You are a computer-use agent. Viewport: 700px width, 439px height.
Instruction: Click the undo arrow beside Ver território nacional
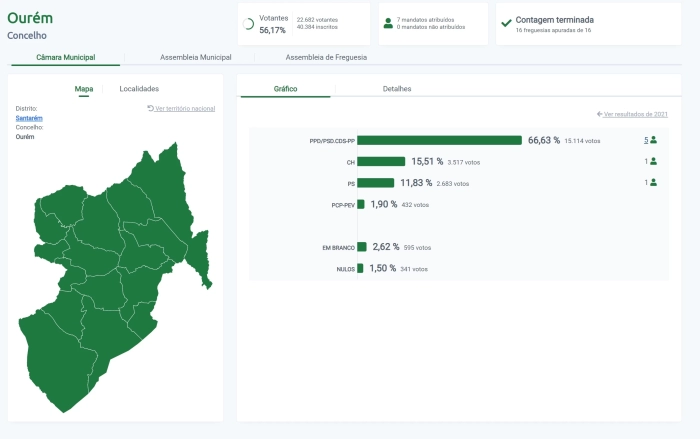(150, 108)
